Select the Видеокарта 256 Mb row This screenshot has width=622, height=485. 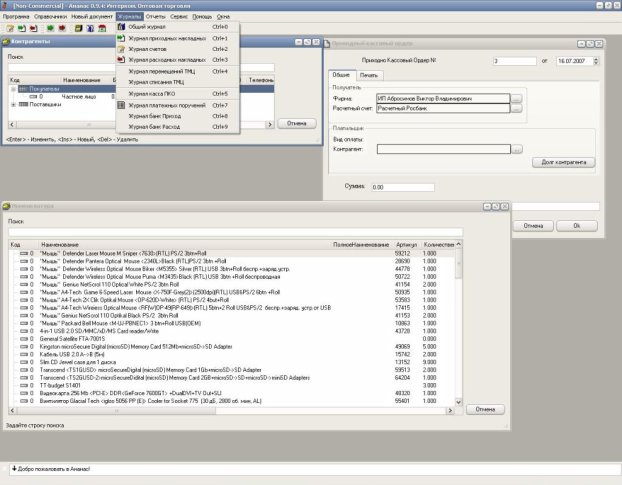(x=232, y=393)
